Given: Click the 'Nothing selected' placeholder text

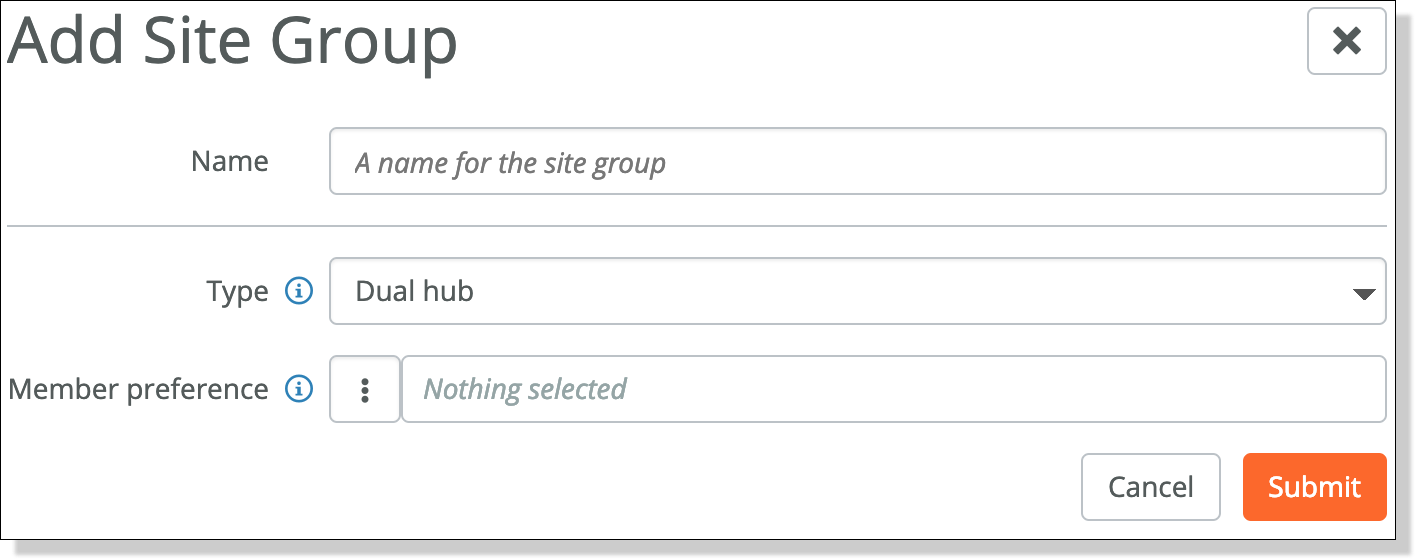Looking at the screenshot, I should 525,389.
